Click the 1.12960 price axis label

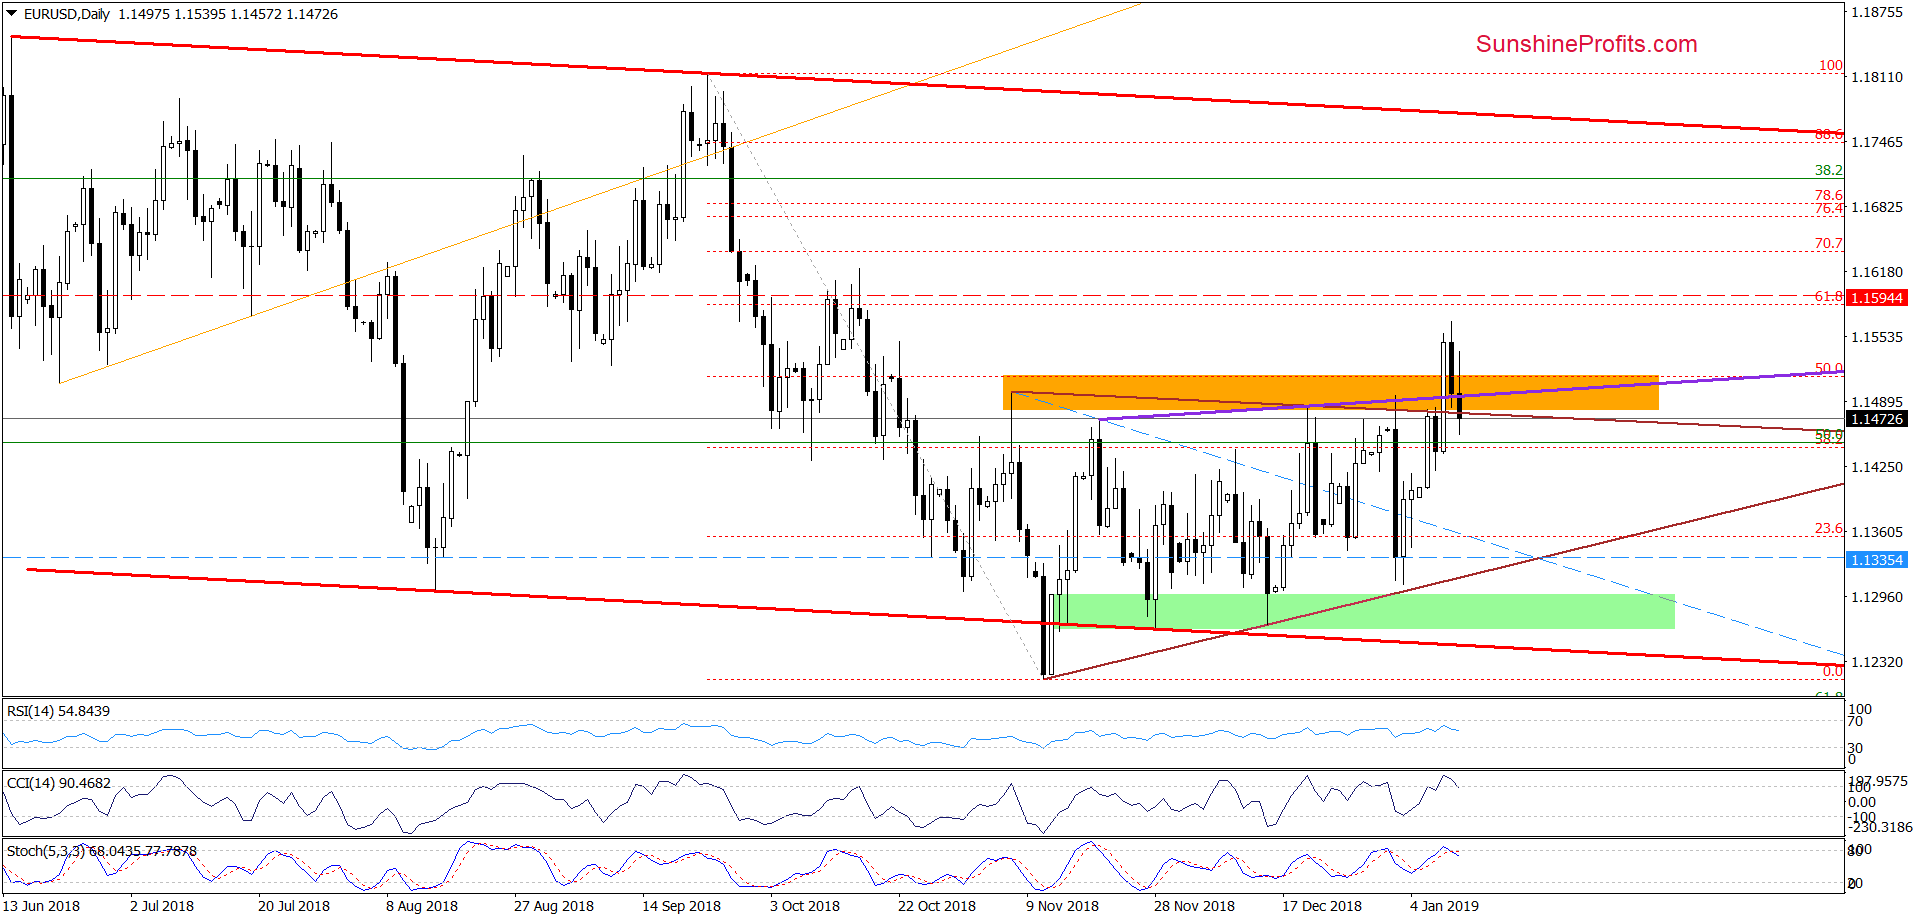click(x=1877, y=597)
